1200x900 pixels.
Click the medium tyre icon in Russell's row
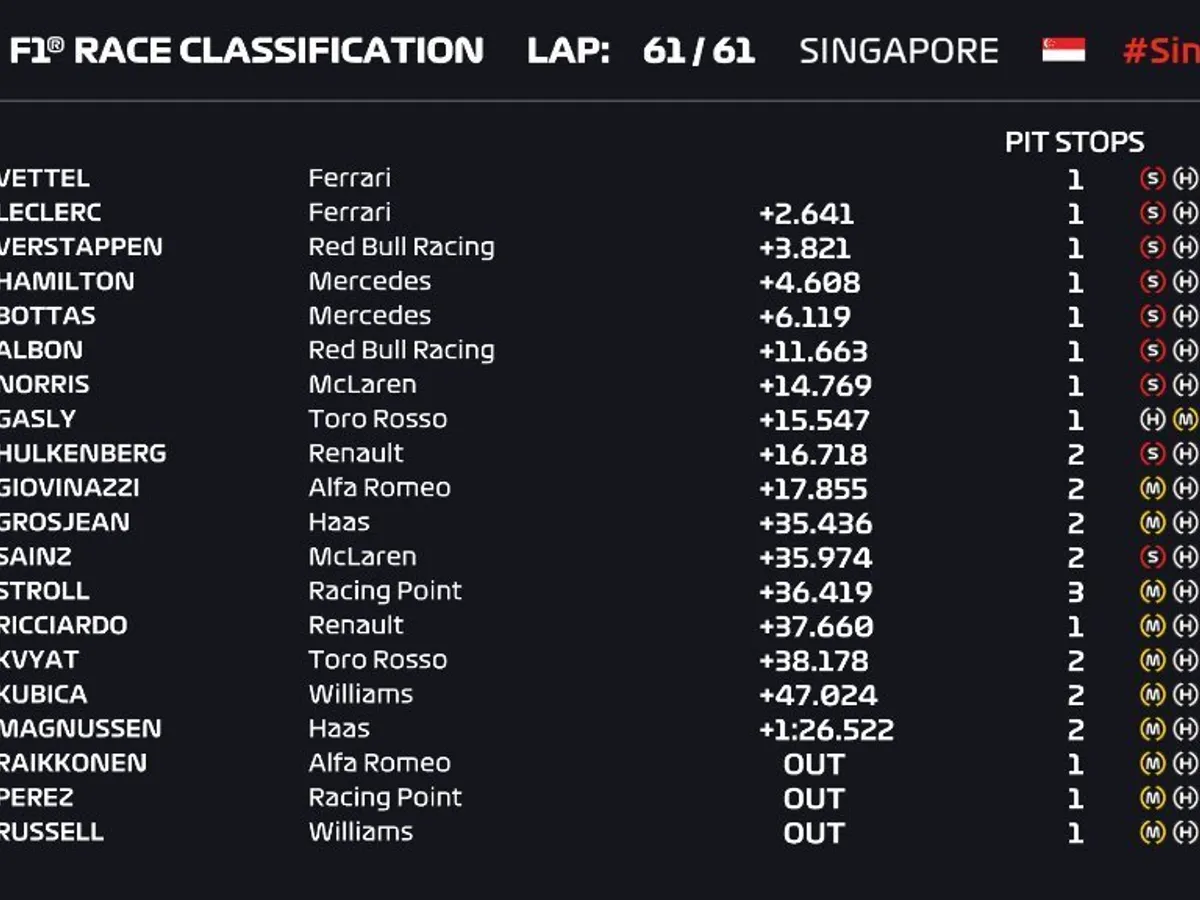coord(1153,833)
